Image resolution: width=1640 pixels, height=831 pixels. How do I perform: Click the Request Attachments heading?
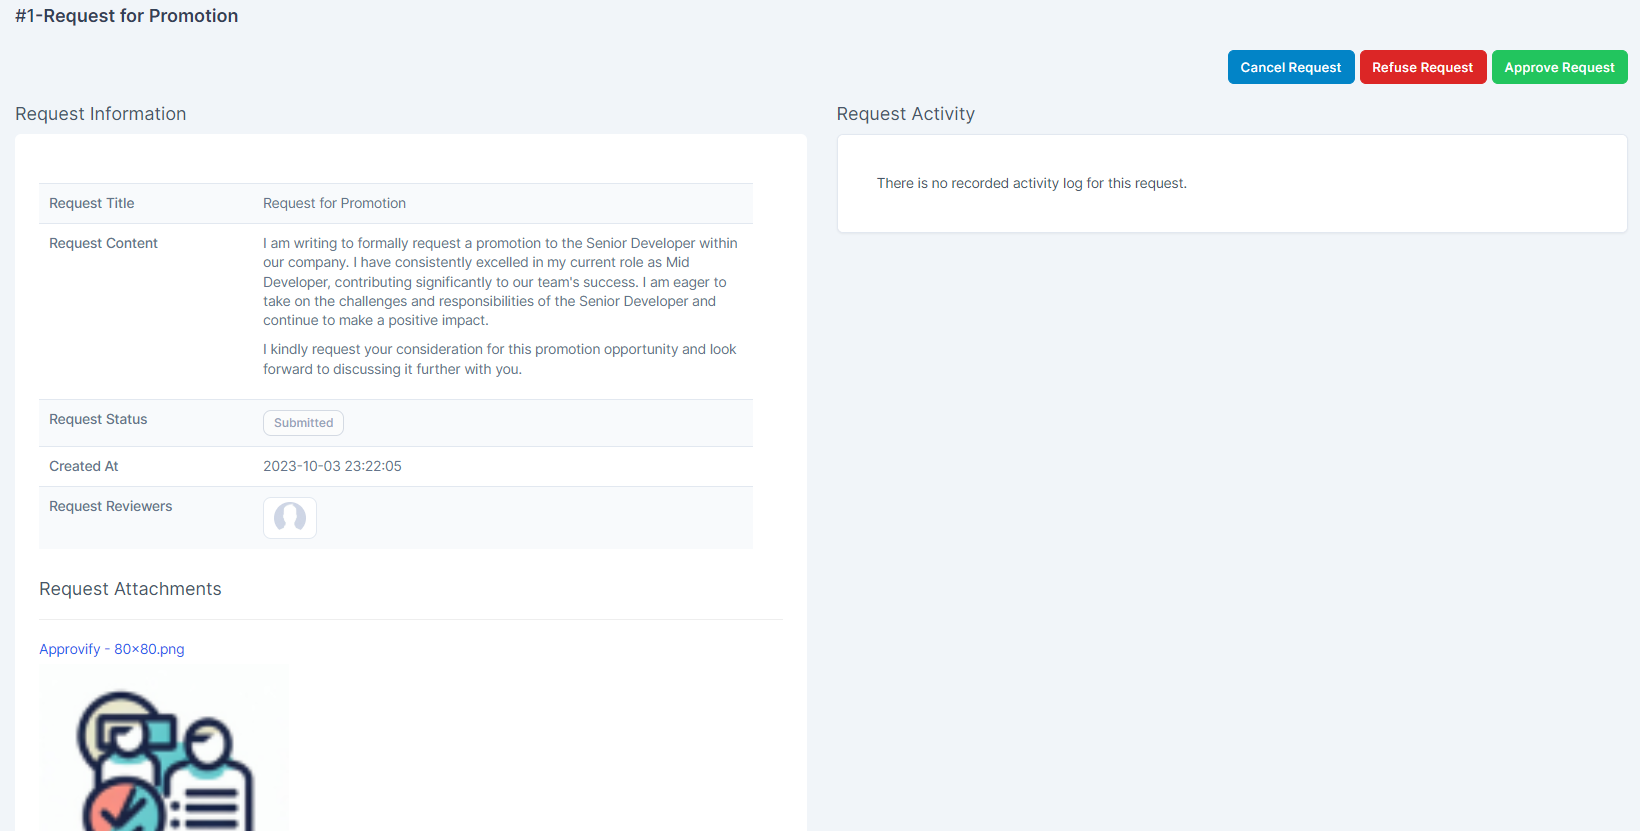[x=130, y=589]
